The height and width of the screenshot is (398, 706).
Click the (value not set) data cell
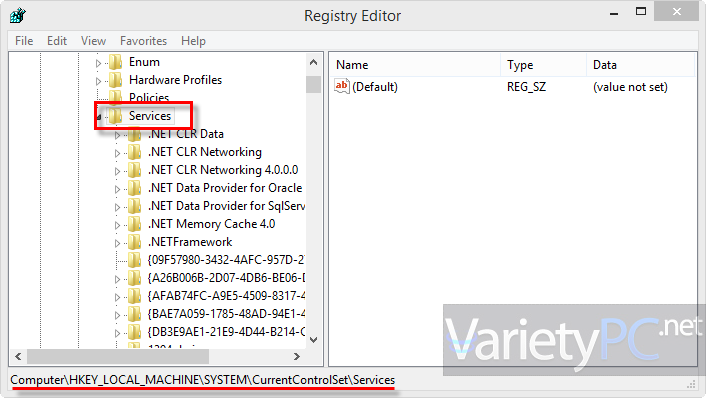coord(630,87)
